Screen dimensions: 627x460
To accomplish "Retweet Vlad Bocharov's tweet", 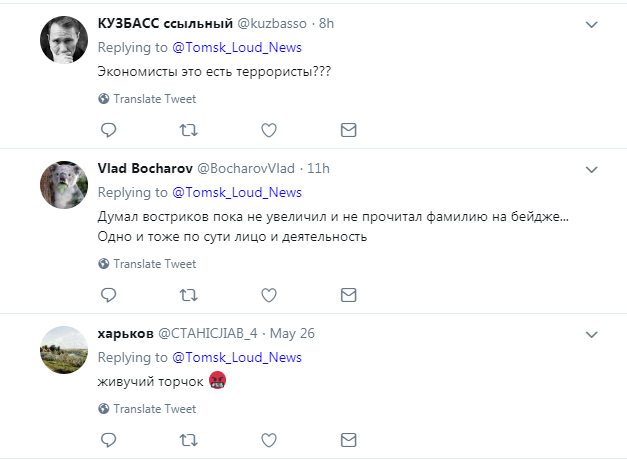I will click(x=187, y=295).
